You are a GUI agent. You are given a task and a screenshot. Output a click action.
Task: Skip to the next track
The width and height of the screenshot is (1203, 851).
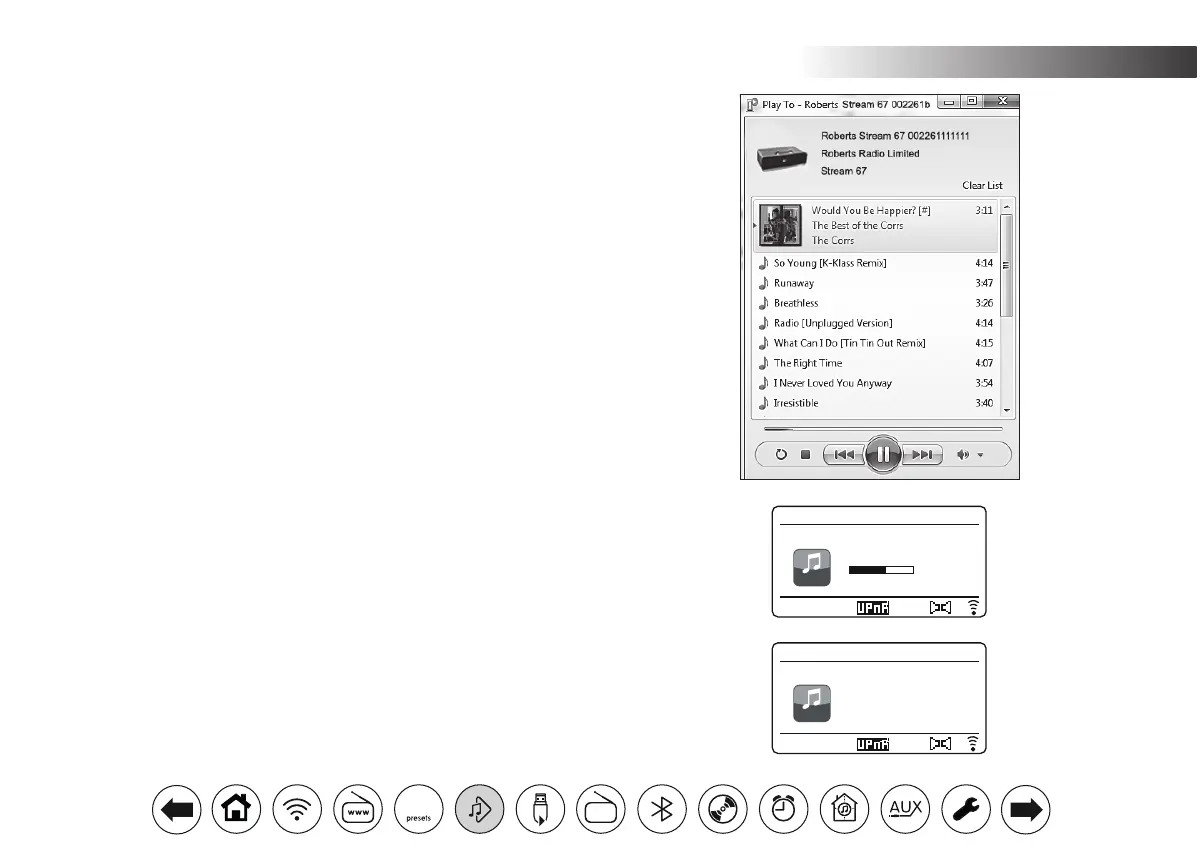[924, 455]
